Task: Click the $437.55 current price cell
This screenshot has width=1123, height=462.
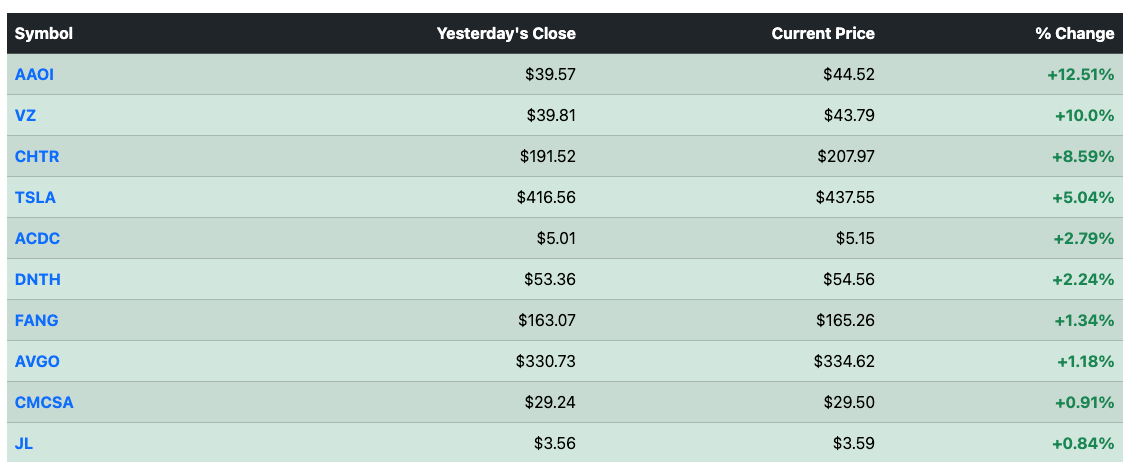Action: pos(844,197)
